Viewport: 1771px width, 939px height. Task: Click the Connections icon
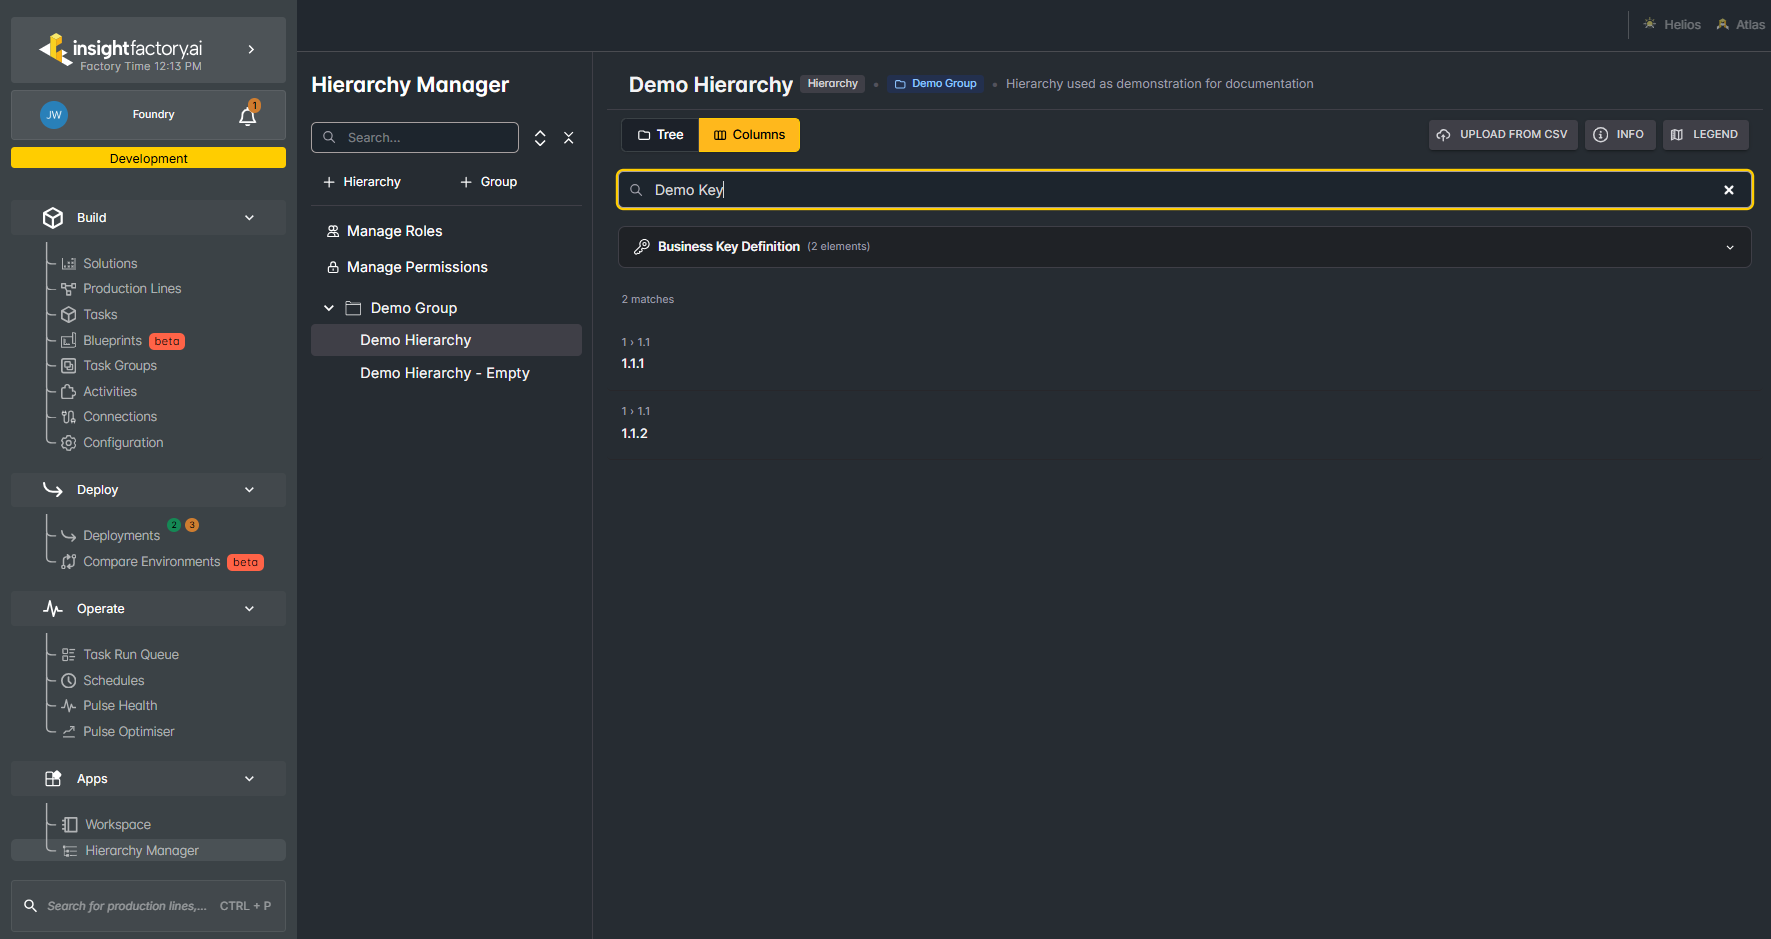point(69,417)
